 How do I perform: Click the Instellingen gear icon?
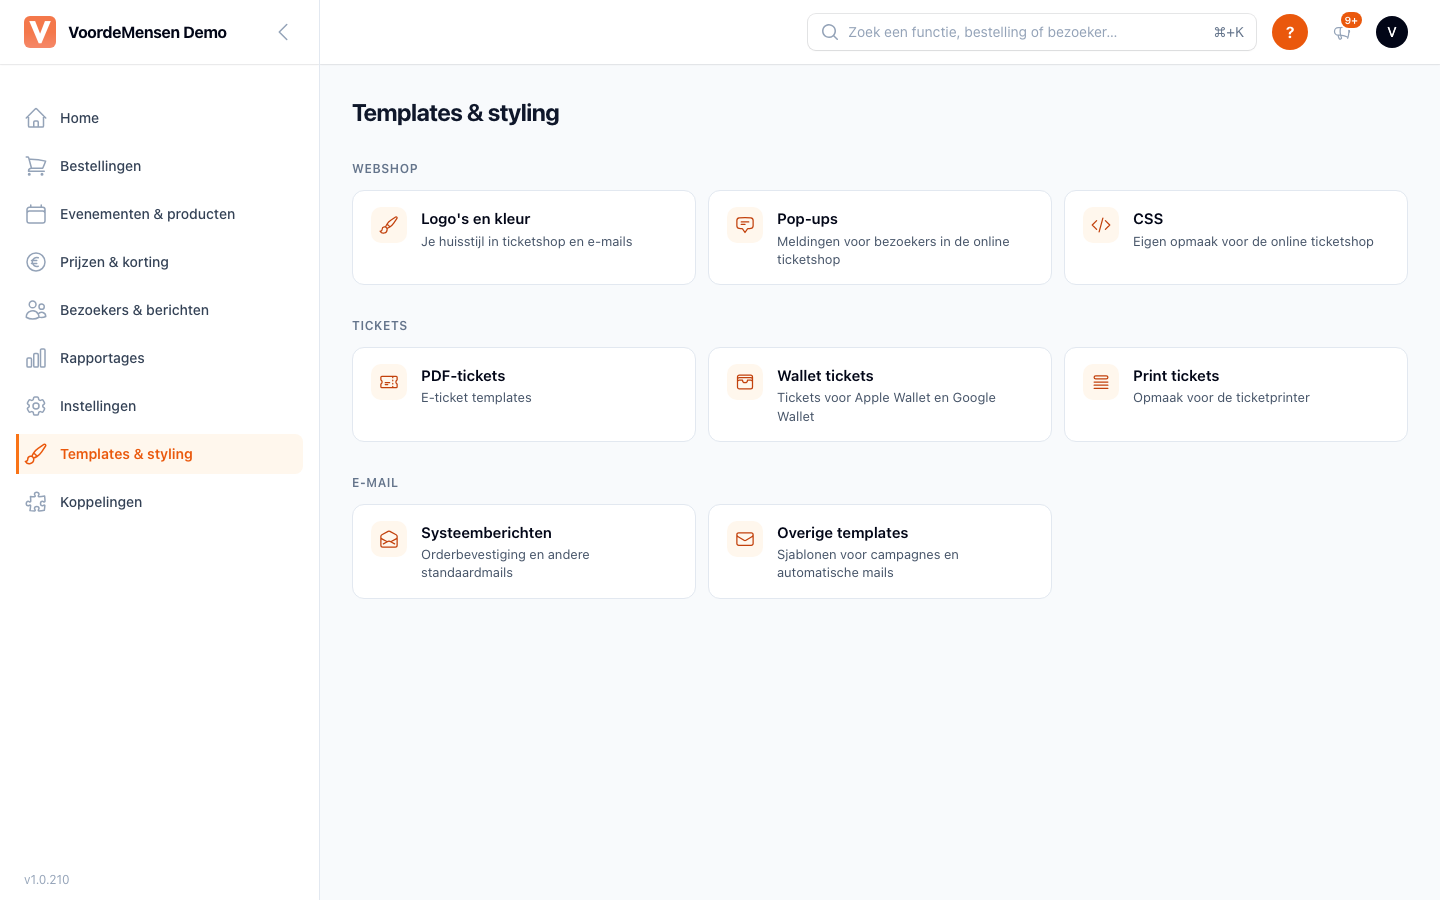pyautogui.click(x=36, y=406)
